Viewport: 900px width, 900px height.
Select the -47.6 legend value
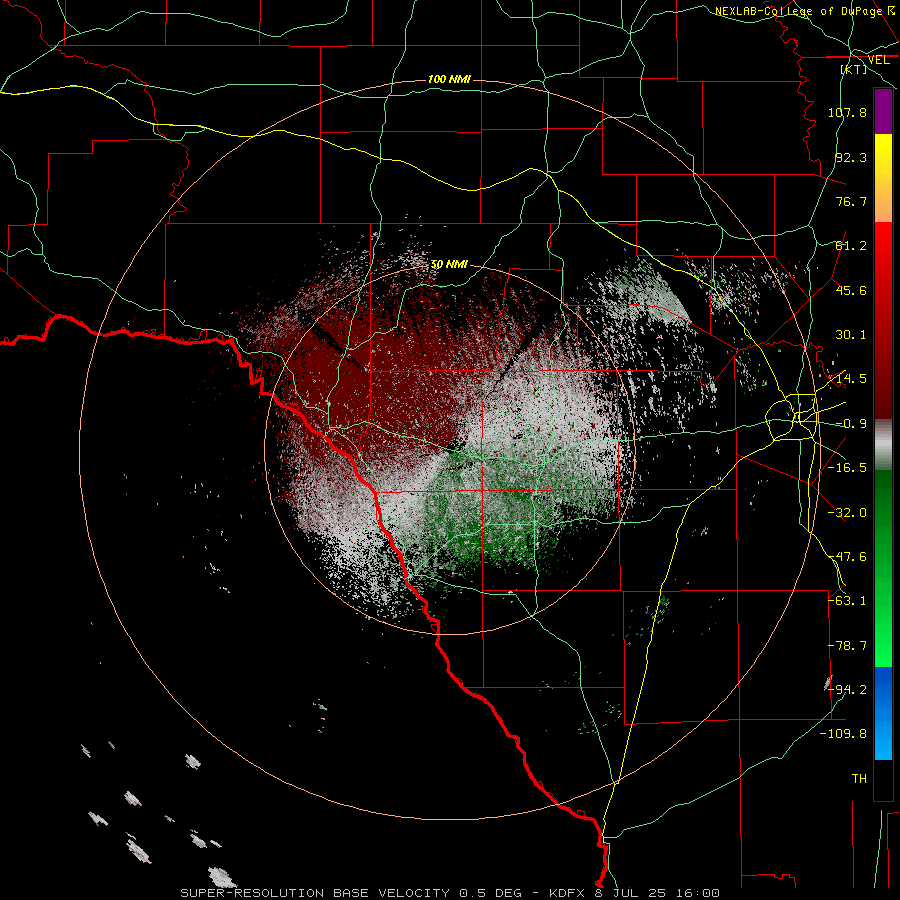coord(847,557)
